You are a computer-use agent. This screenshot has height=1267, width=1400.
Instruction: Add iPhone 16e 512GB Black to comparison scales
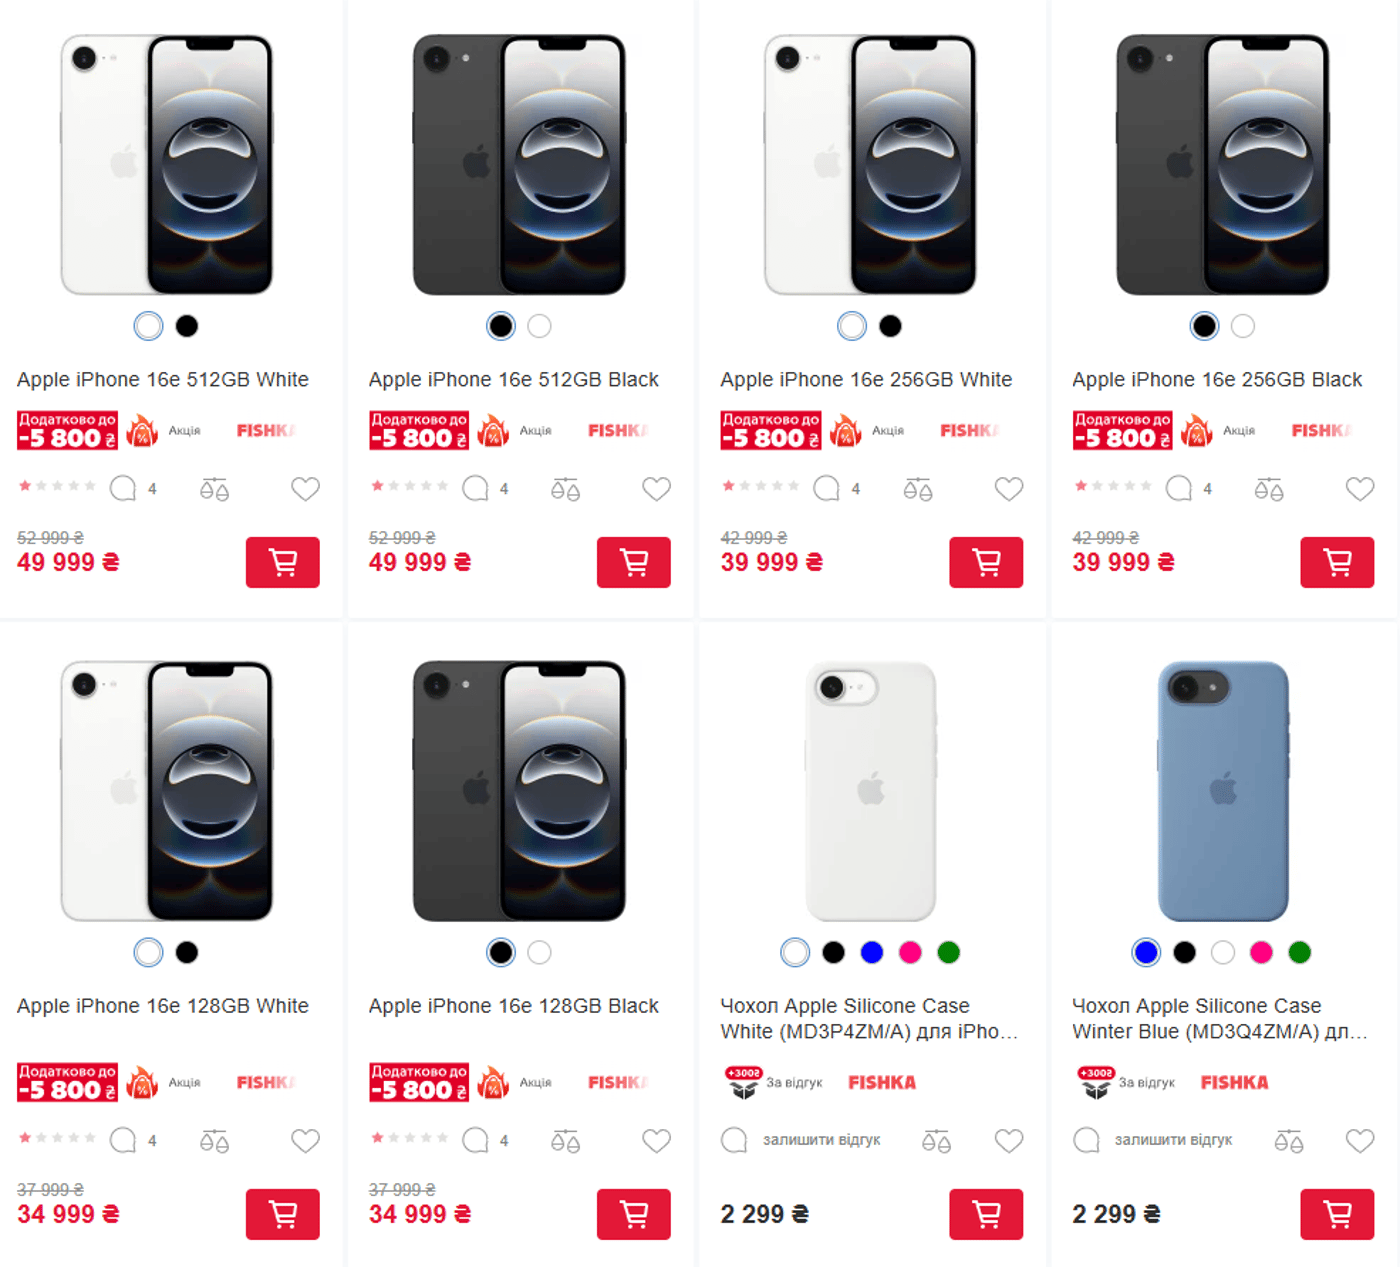pyautogui.click(x=565, y=489)
